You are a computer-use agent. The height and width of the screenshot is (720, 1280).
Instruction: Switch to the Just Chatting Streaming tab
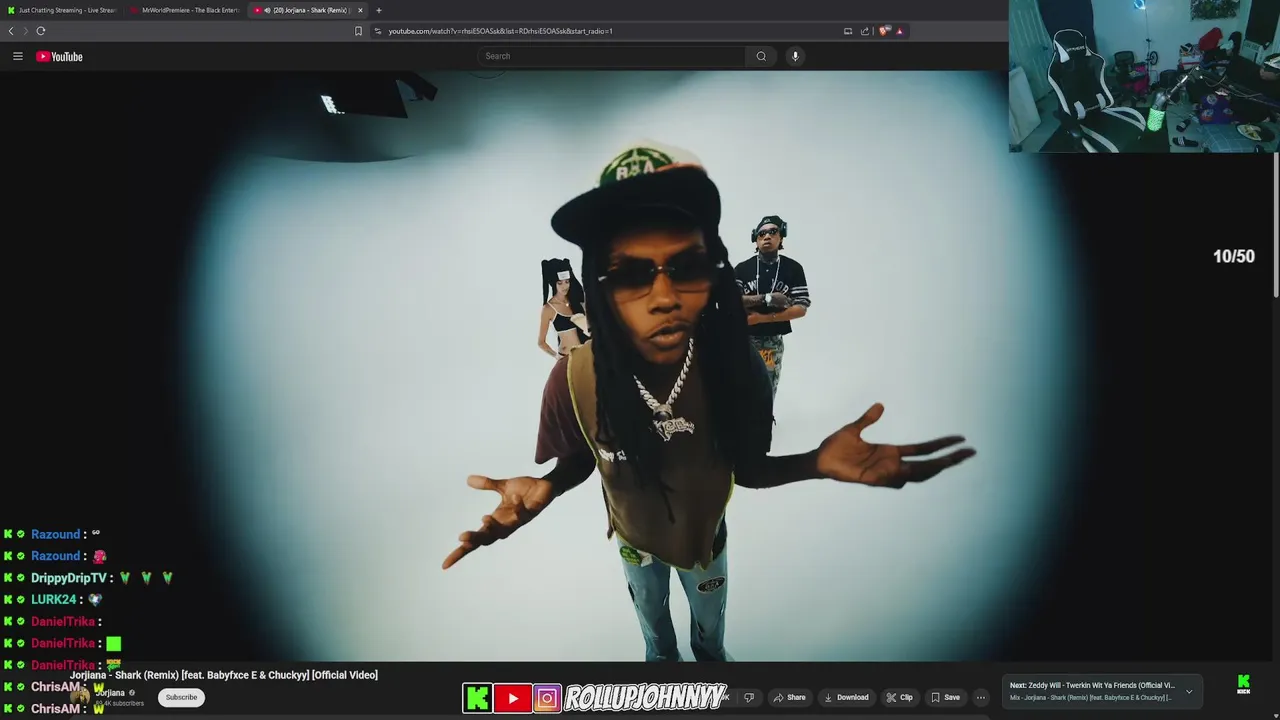click(61, 10)
